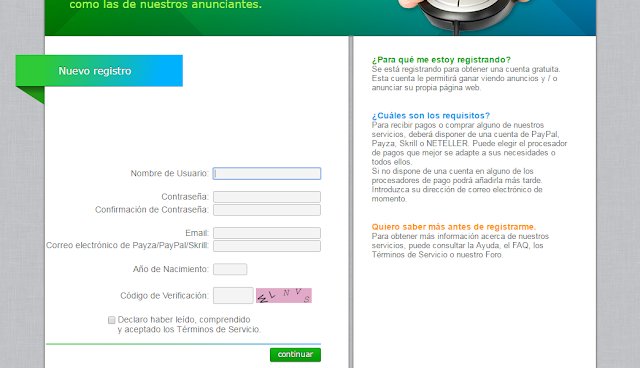Click the 'Contraseña:' label text
640x368 pixels.
(x=185, y=197)
